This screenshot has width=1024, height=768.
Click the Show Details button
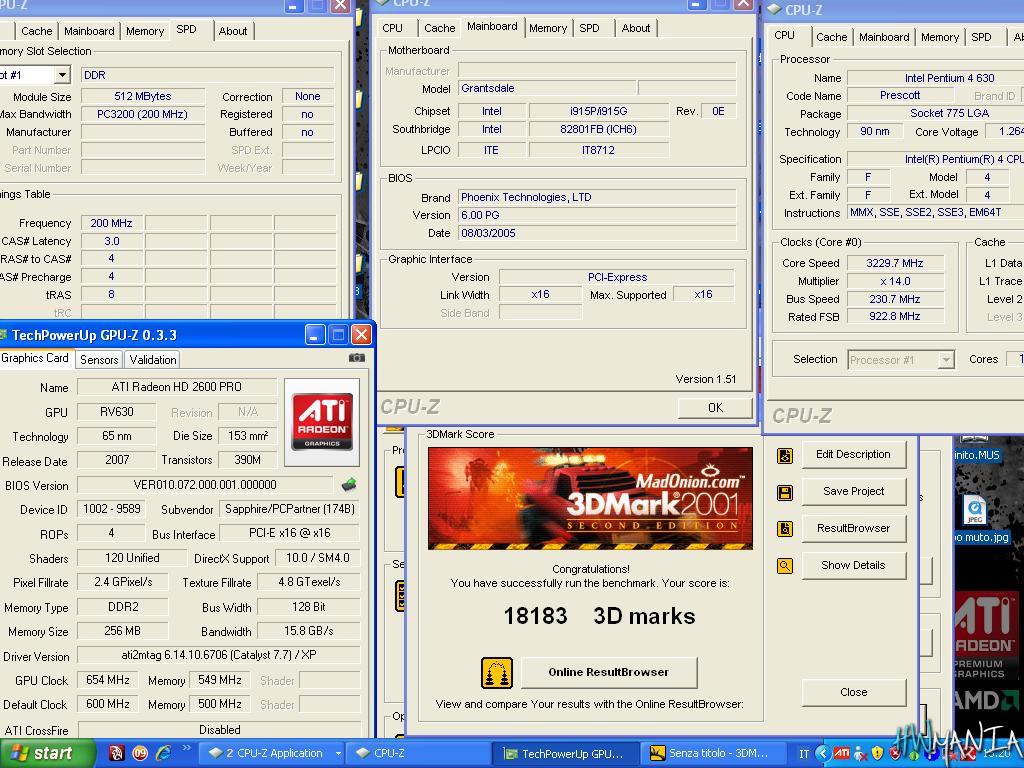[x=854, y=566]
